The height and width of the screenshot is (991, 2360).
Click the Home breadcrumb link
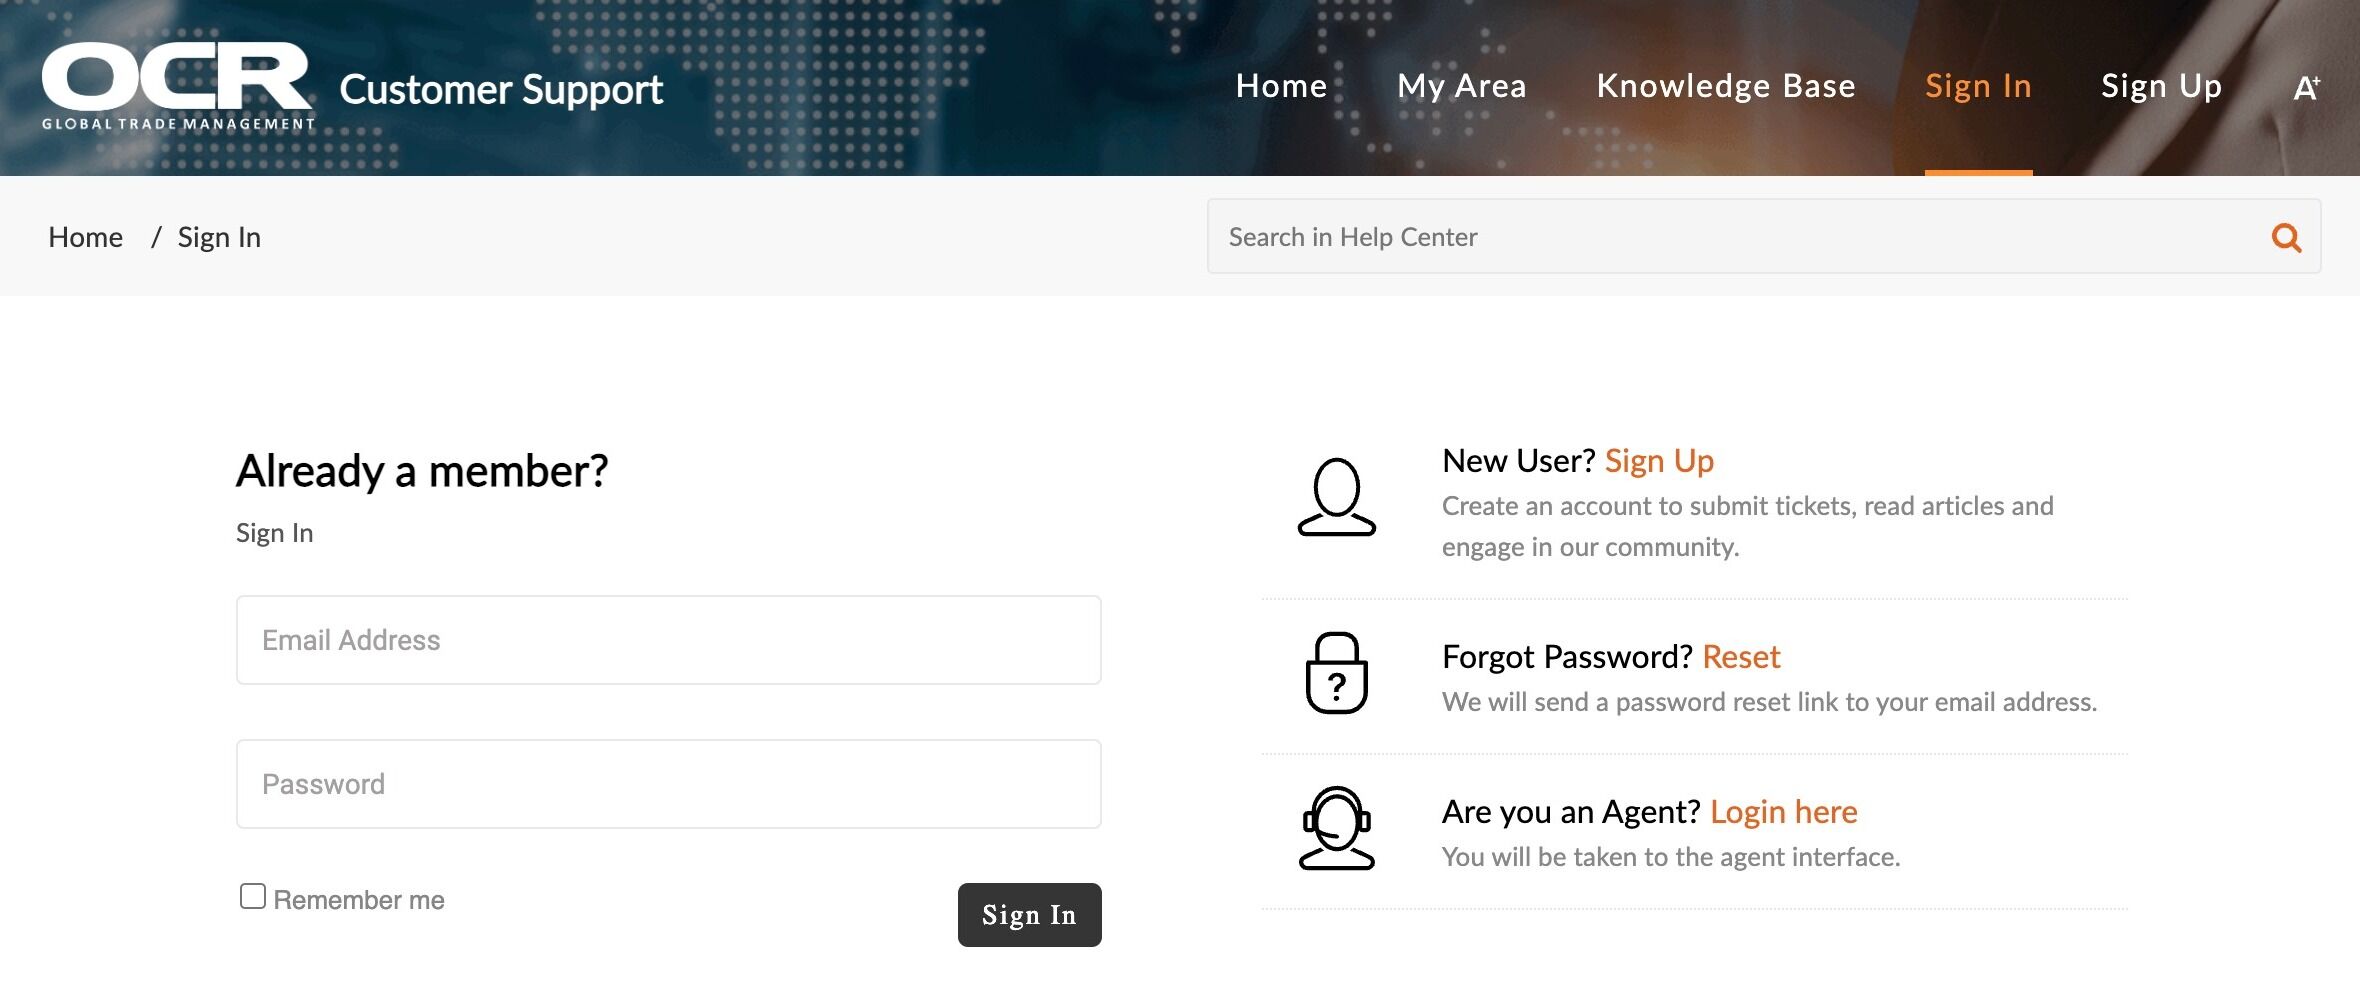[85, 237]
